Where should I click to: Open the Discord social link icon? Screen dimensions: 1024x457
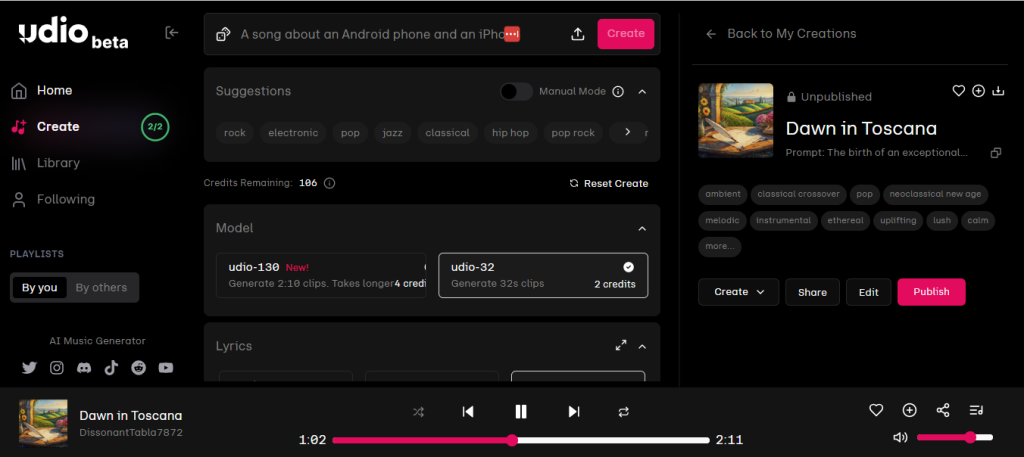click(84, 368)
